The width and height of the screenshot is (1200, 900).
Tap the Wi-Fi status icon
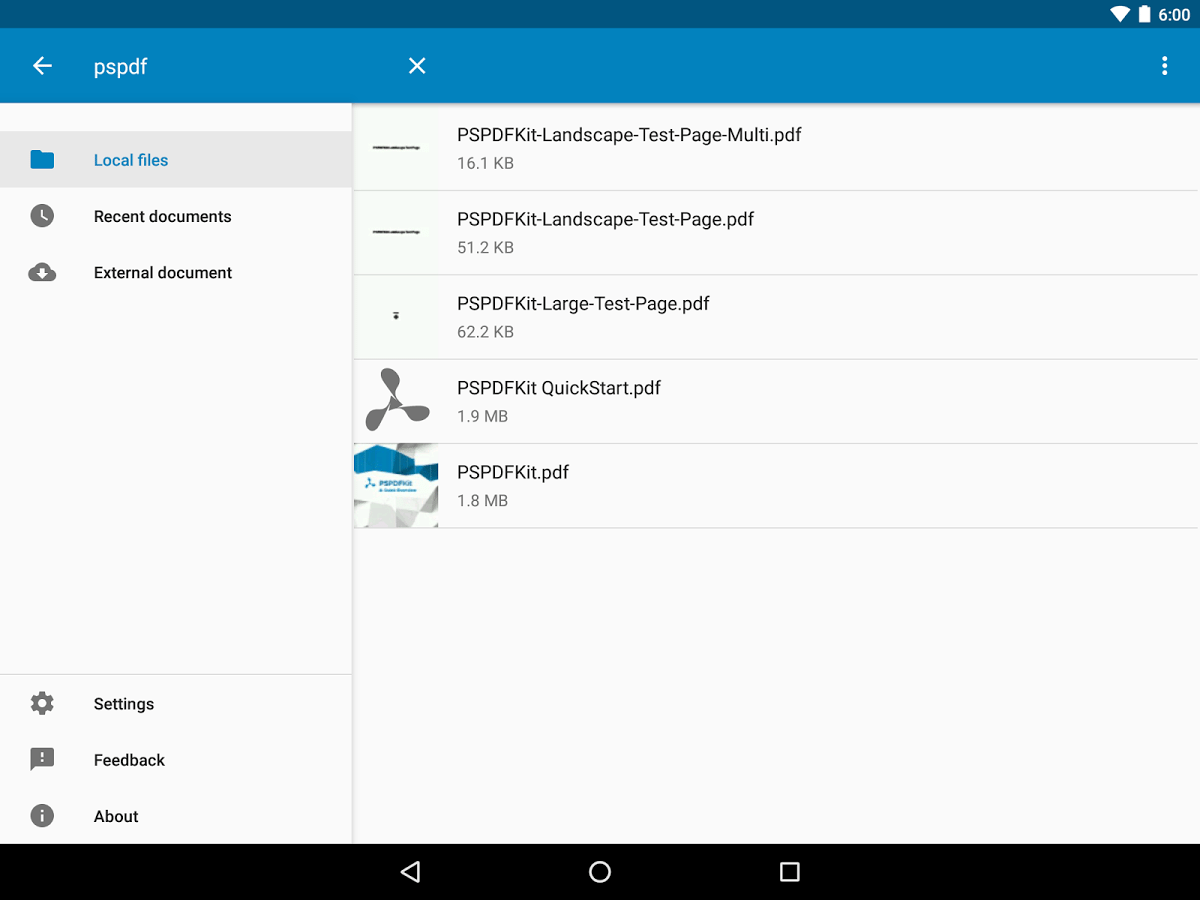(1120, 14)
